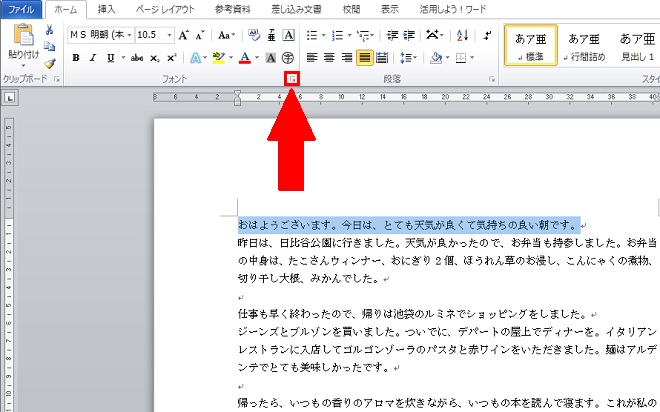Click the Paste clipboard icon
Viewport: 660px width, 412px height.
(x=24, y=35)
